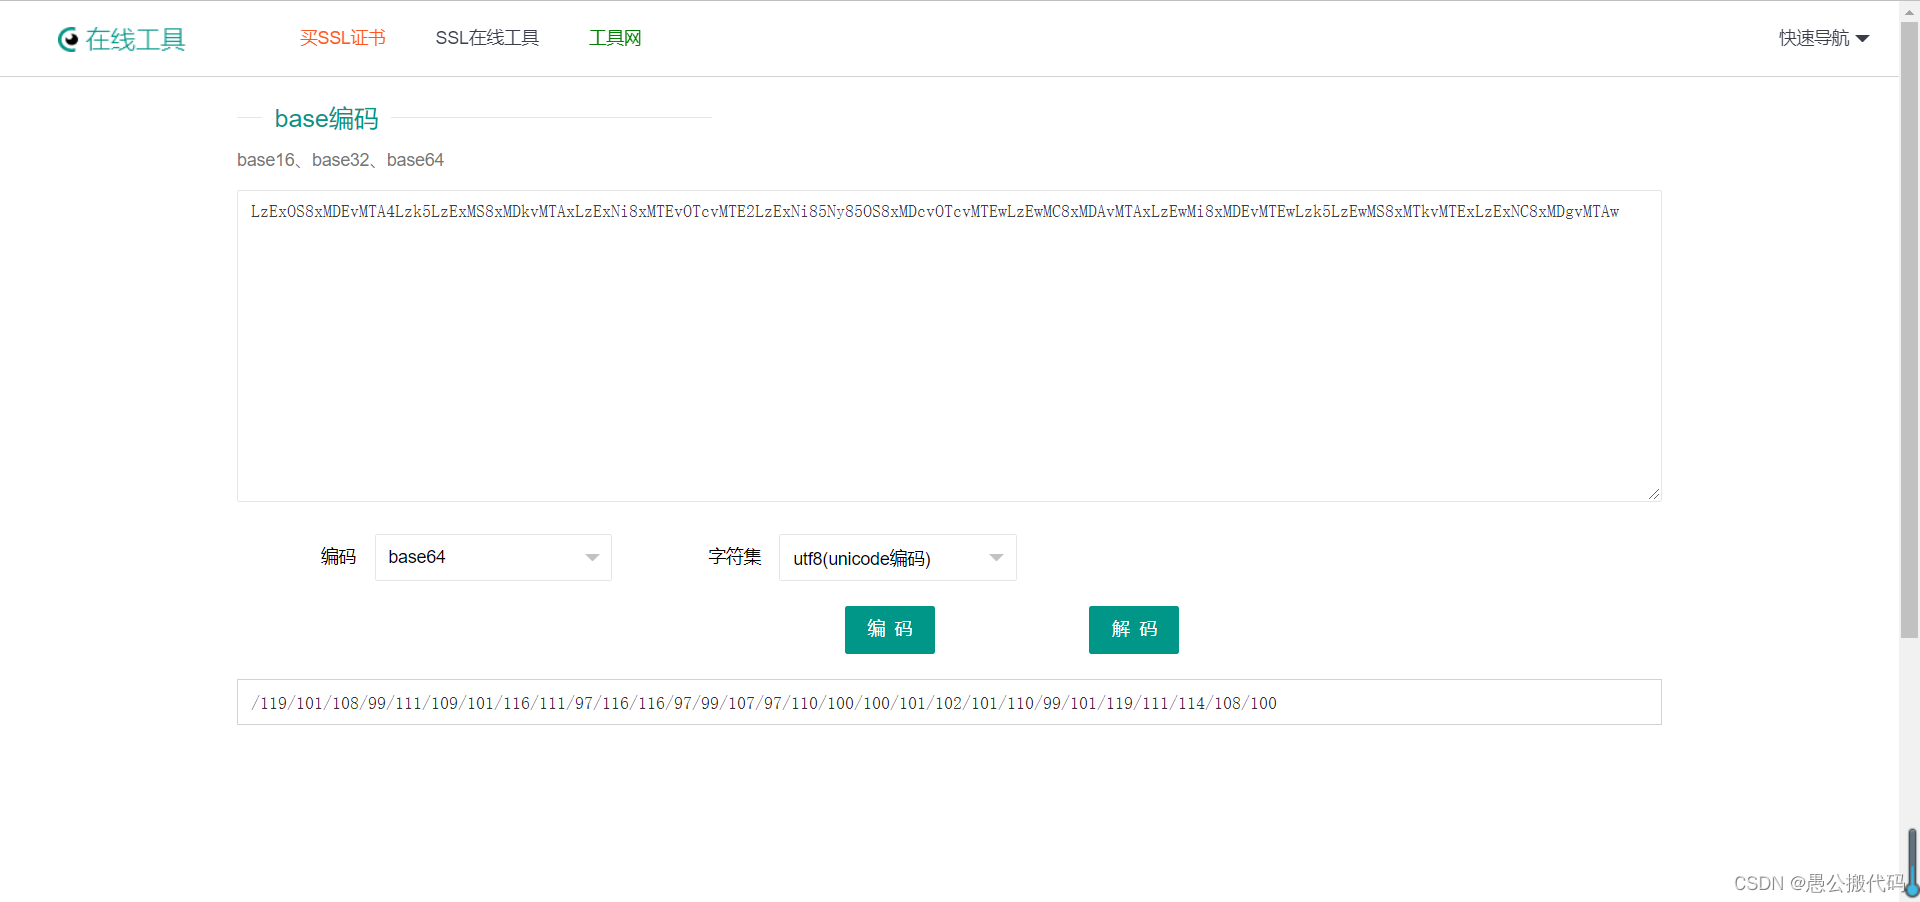Click the base编码 heading text
Screen dimensions: 1920x902
pos(326,118)
